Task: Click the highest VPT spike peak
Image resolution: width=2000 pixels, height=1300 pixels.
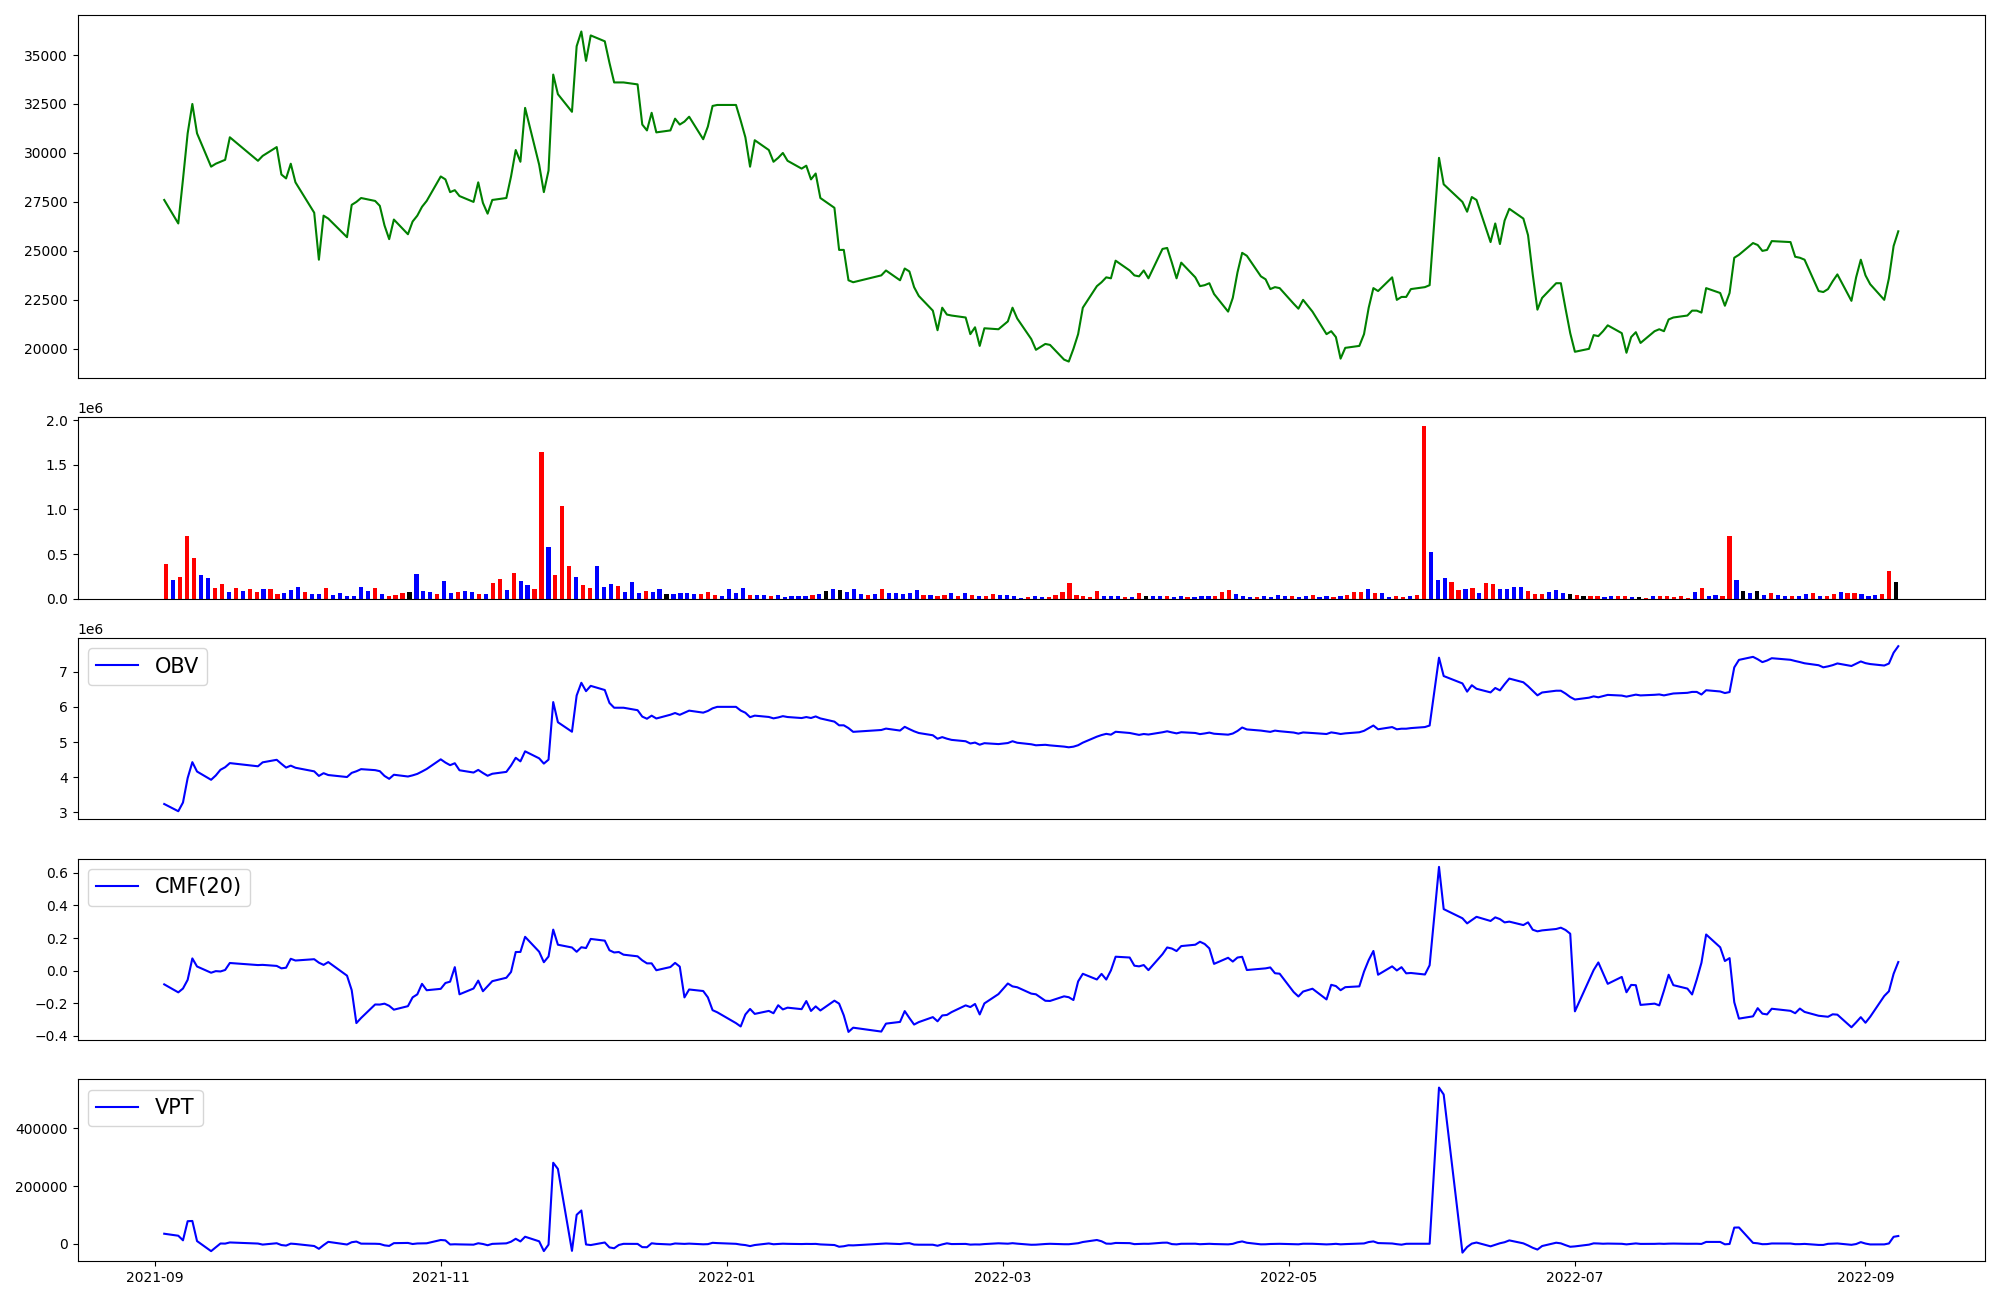Action: tap(1439, 1088)
